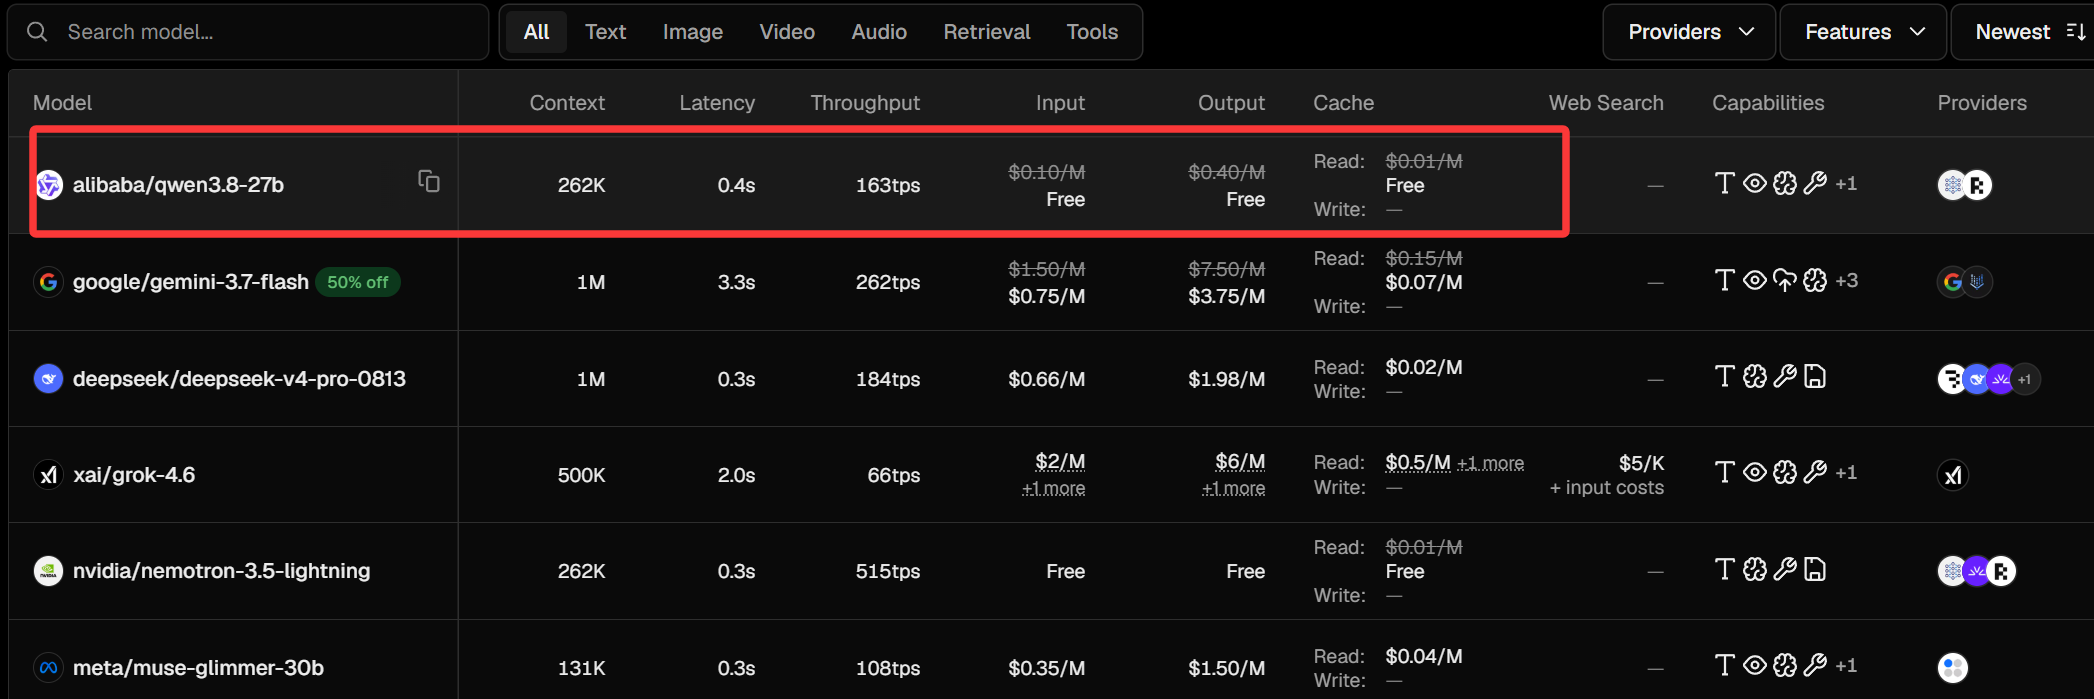Click the first provider icon in deepseek-v4-pro row
Image resolution: width=2094 pixels, height=699 pixels.
1951,379
